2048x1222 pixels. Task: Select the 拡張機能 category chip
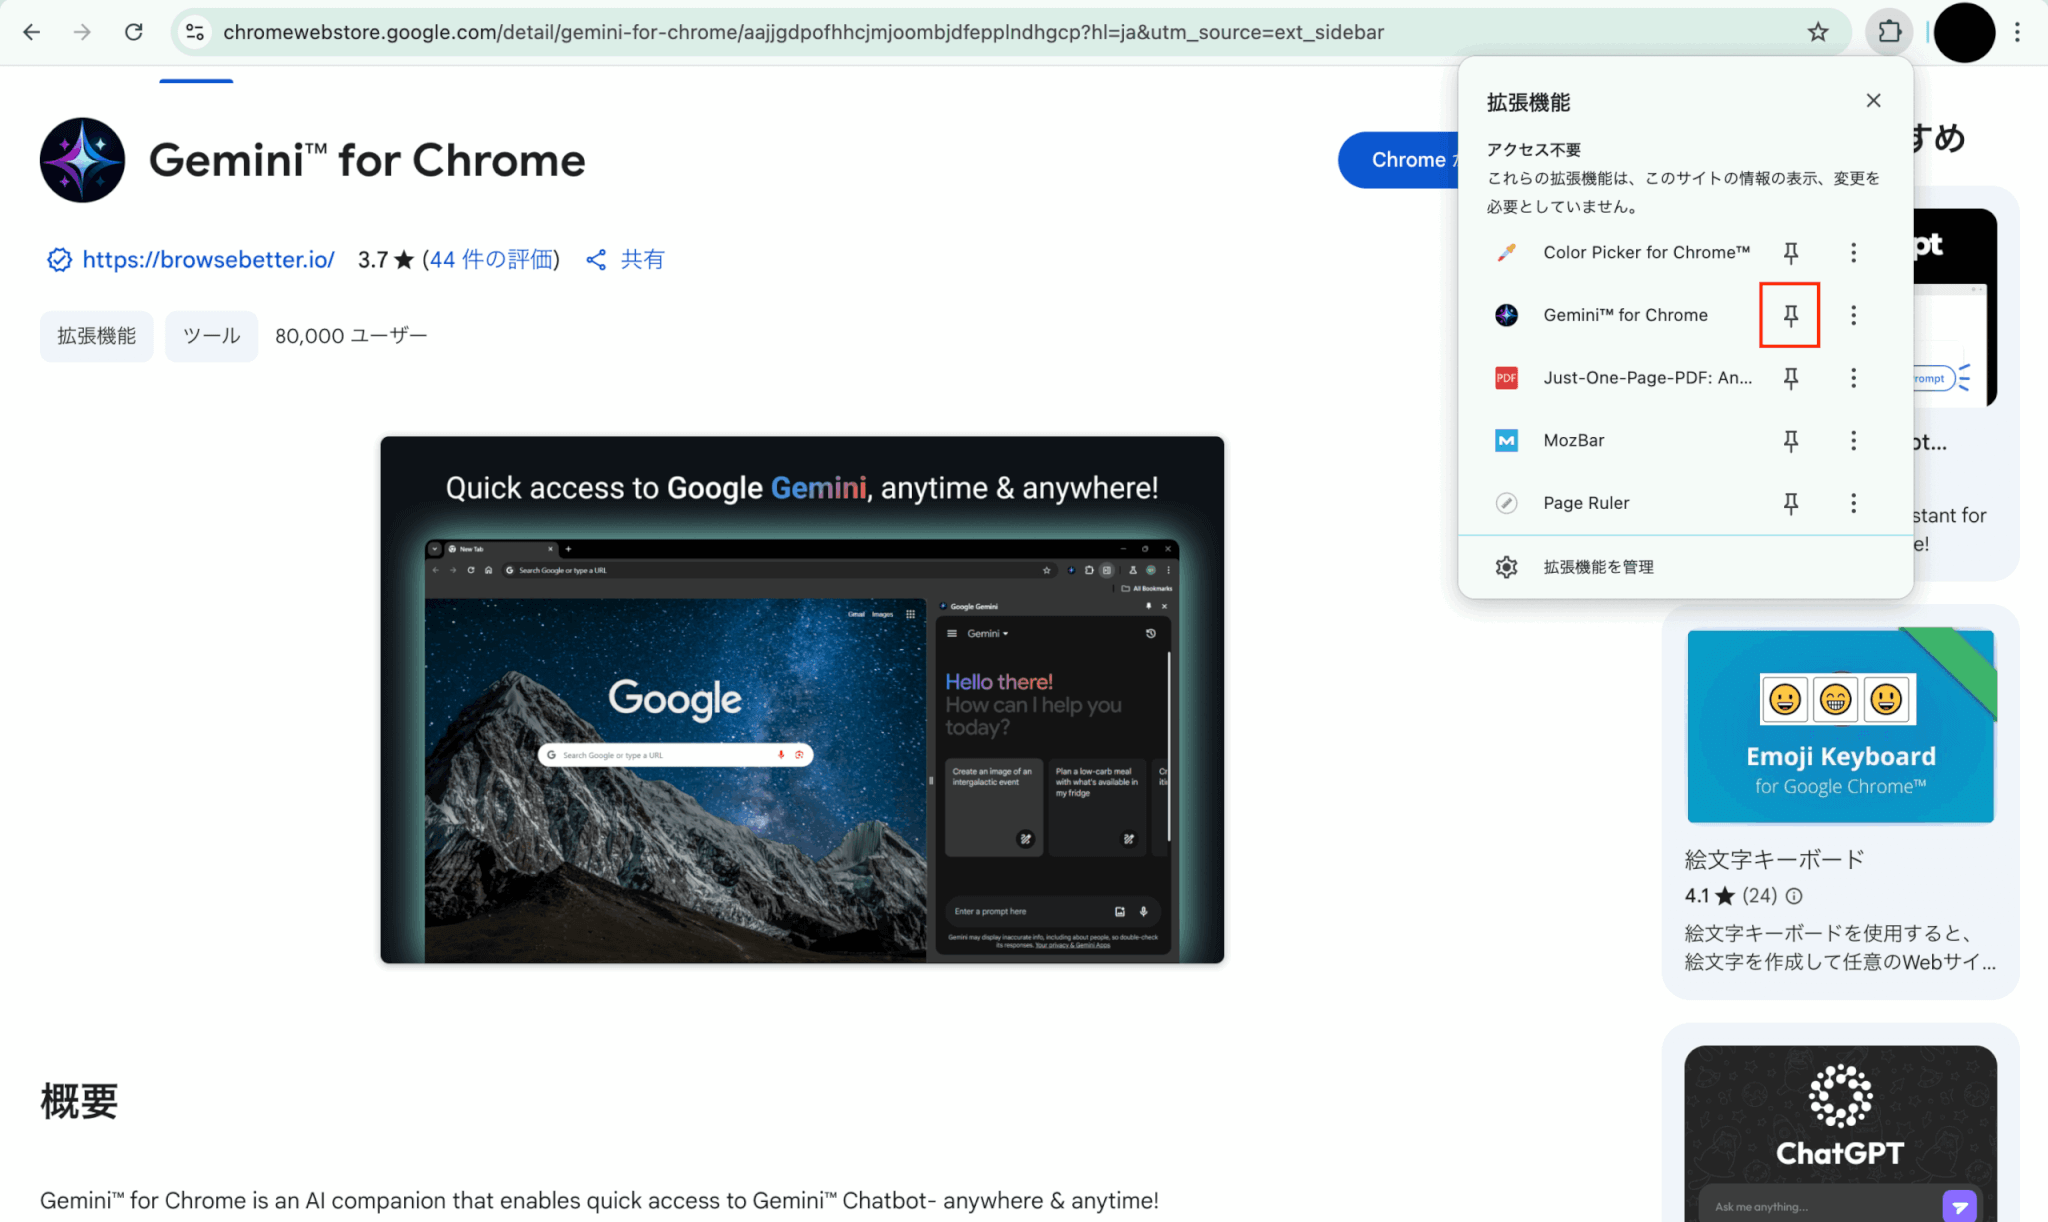pyautogui.click(x=96, y=336)
